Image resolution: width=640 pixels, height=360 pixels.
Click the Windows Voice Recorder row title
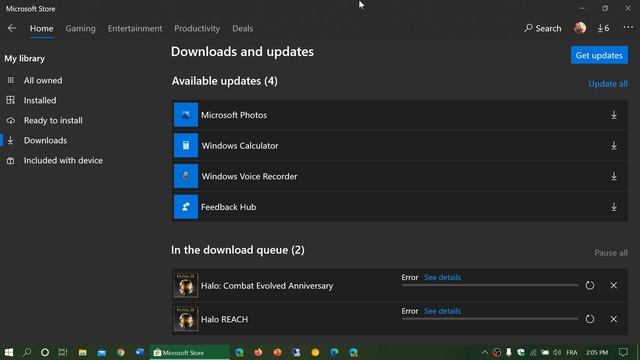[x=249, y=176]
